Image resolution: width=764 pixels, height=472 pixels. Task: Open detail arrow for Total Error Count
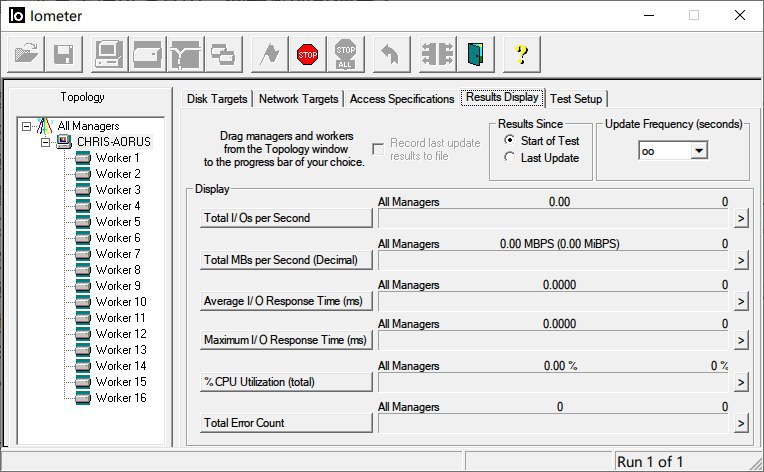[741, 423]
